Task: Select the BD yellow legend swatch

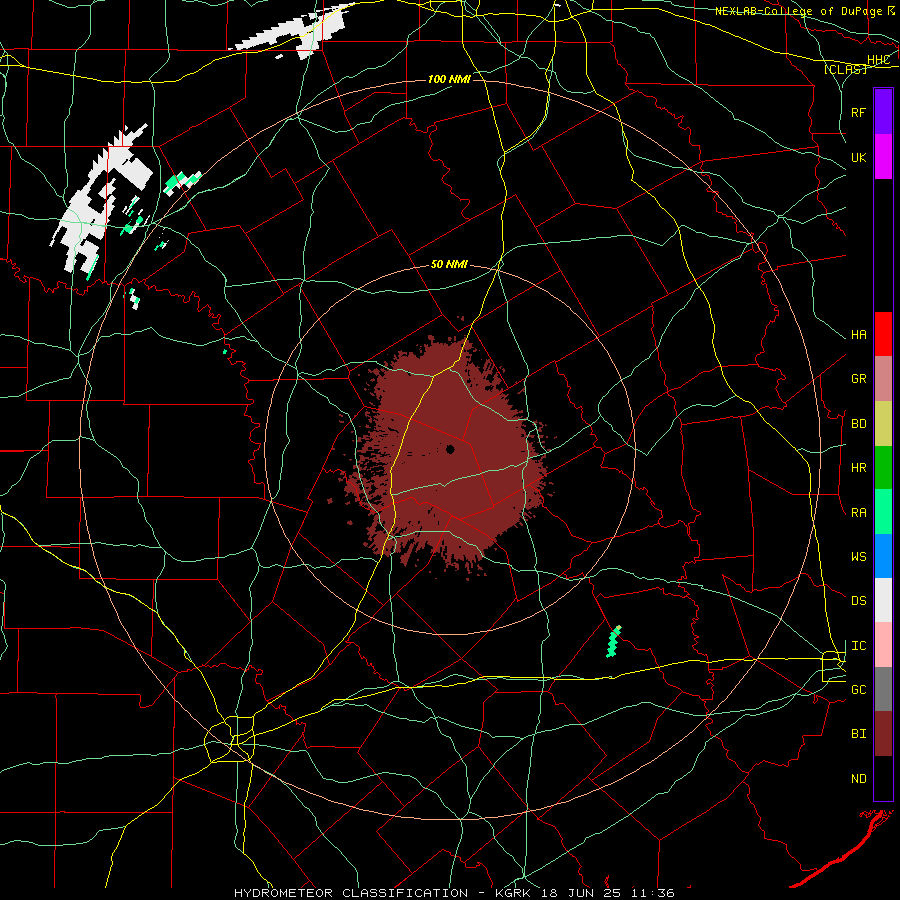Action: (x=883, y=423)
